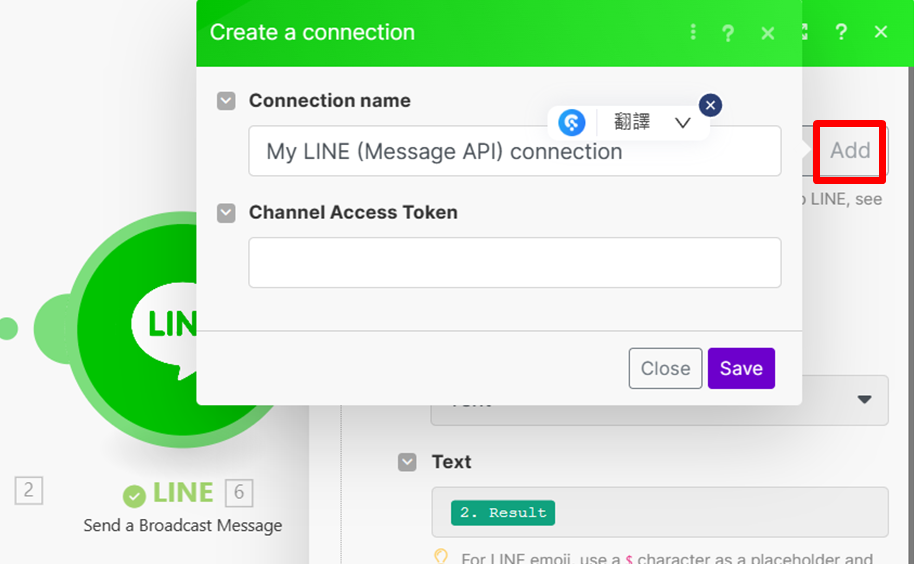Click the Save button
The height and width of the screenshot is (564, 914).
coord(740,368)
